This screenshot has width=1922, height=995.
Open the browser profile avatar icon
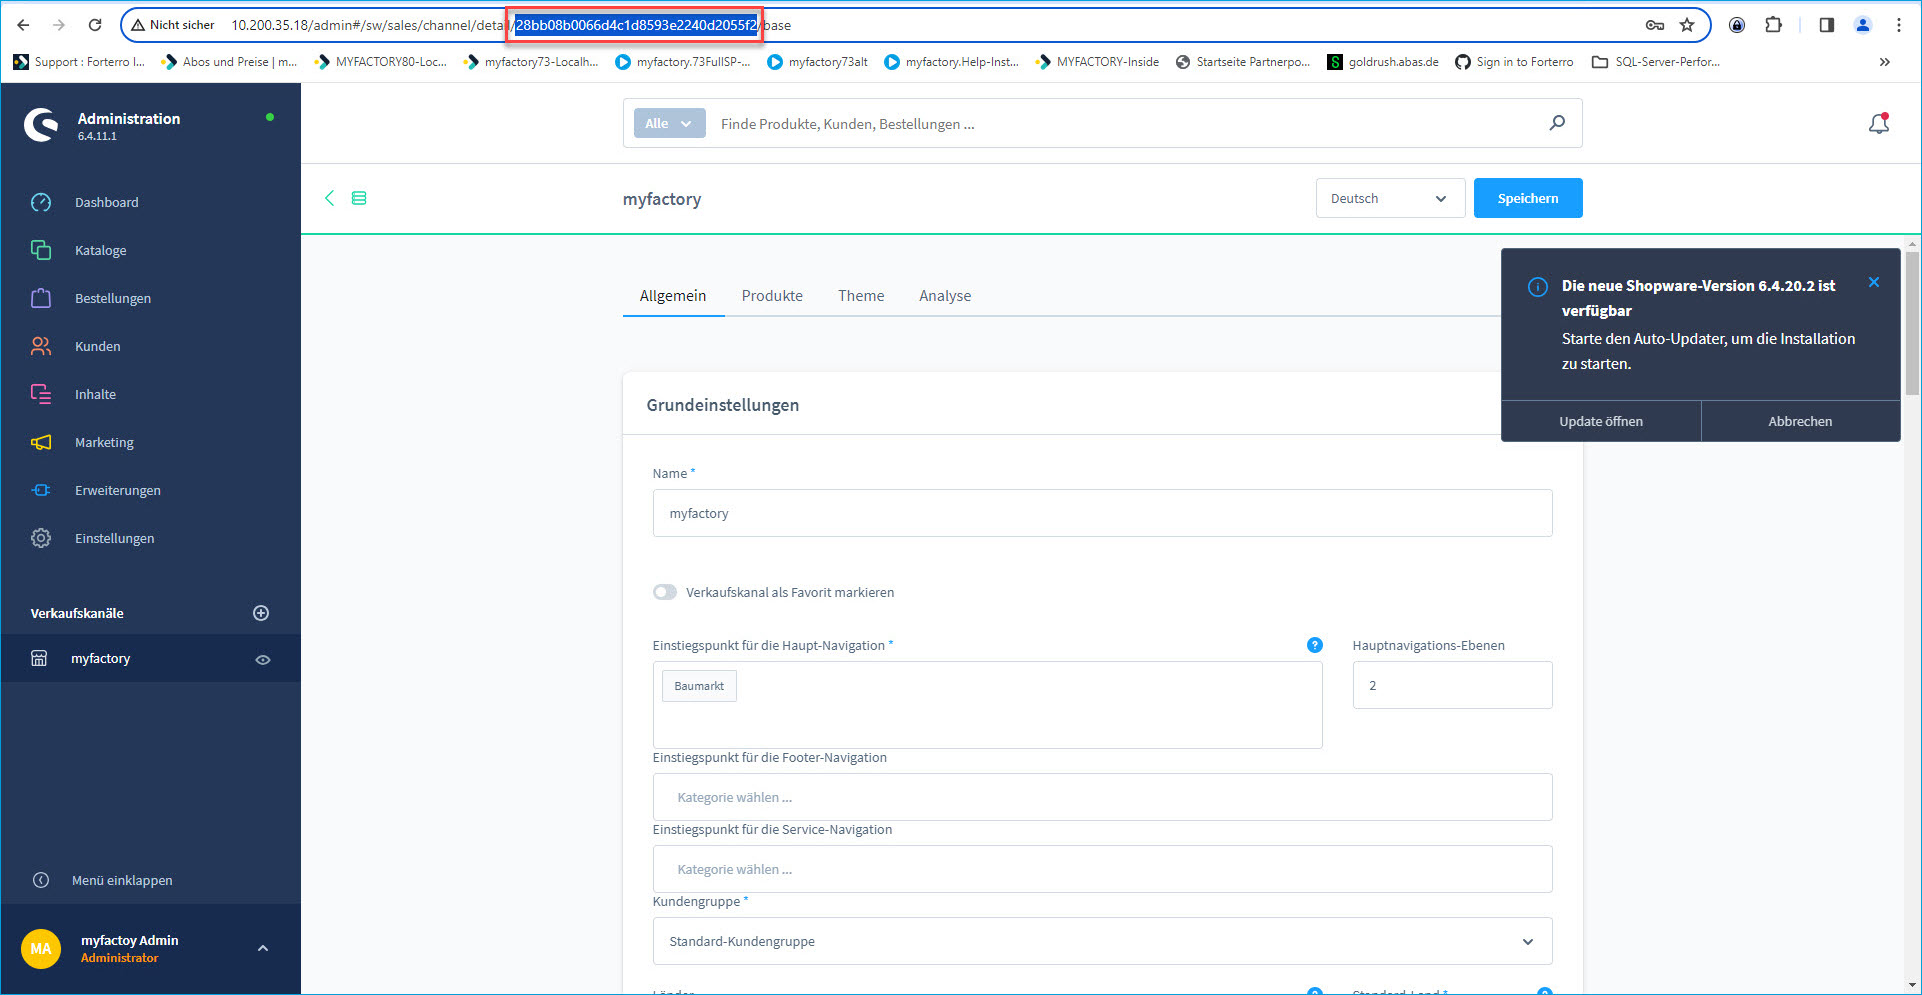1862,25
